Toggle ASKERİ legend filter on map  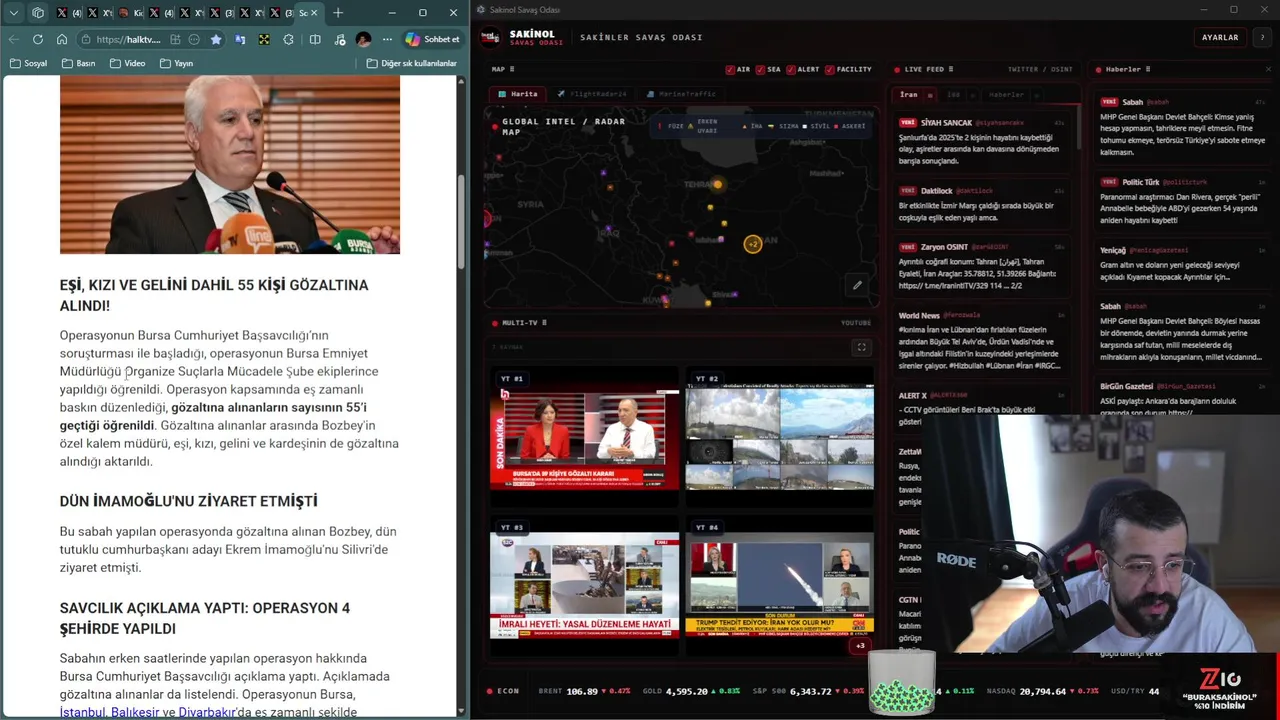849,127
